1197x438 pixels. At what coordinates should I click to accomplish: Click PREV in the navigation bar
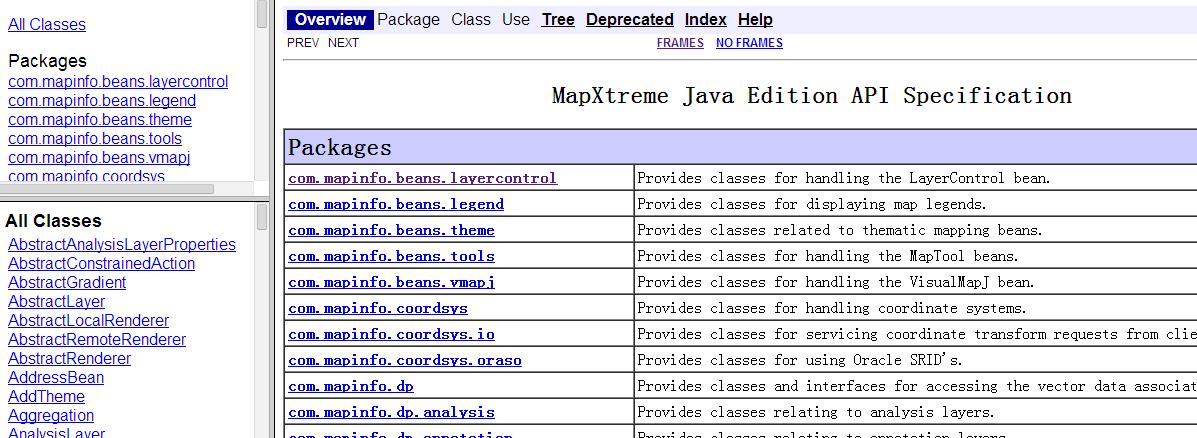coord(303,43)
